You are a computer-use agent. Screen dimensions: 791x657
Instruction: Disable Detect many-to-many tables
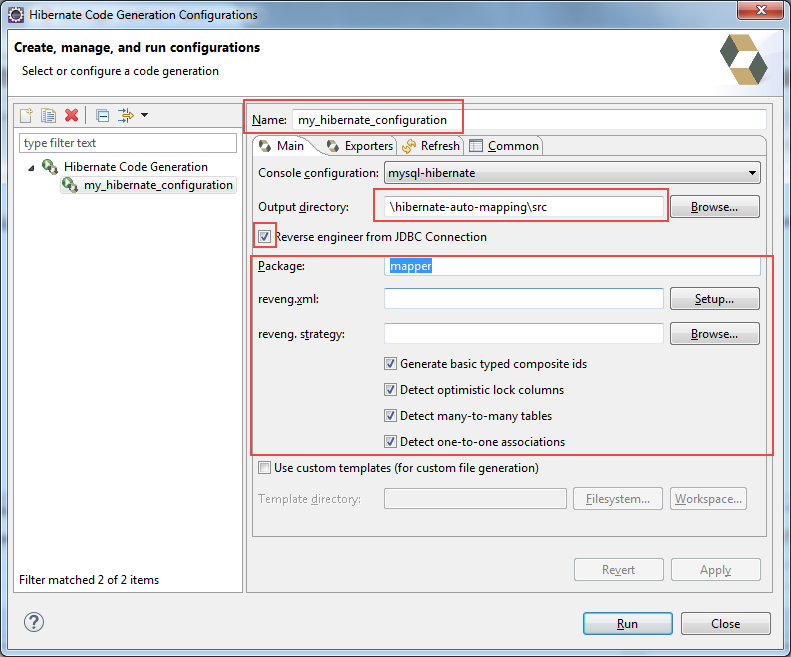click(391, 416)
